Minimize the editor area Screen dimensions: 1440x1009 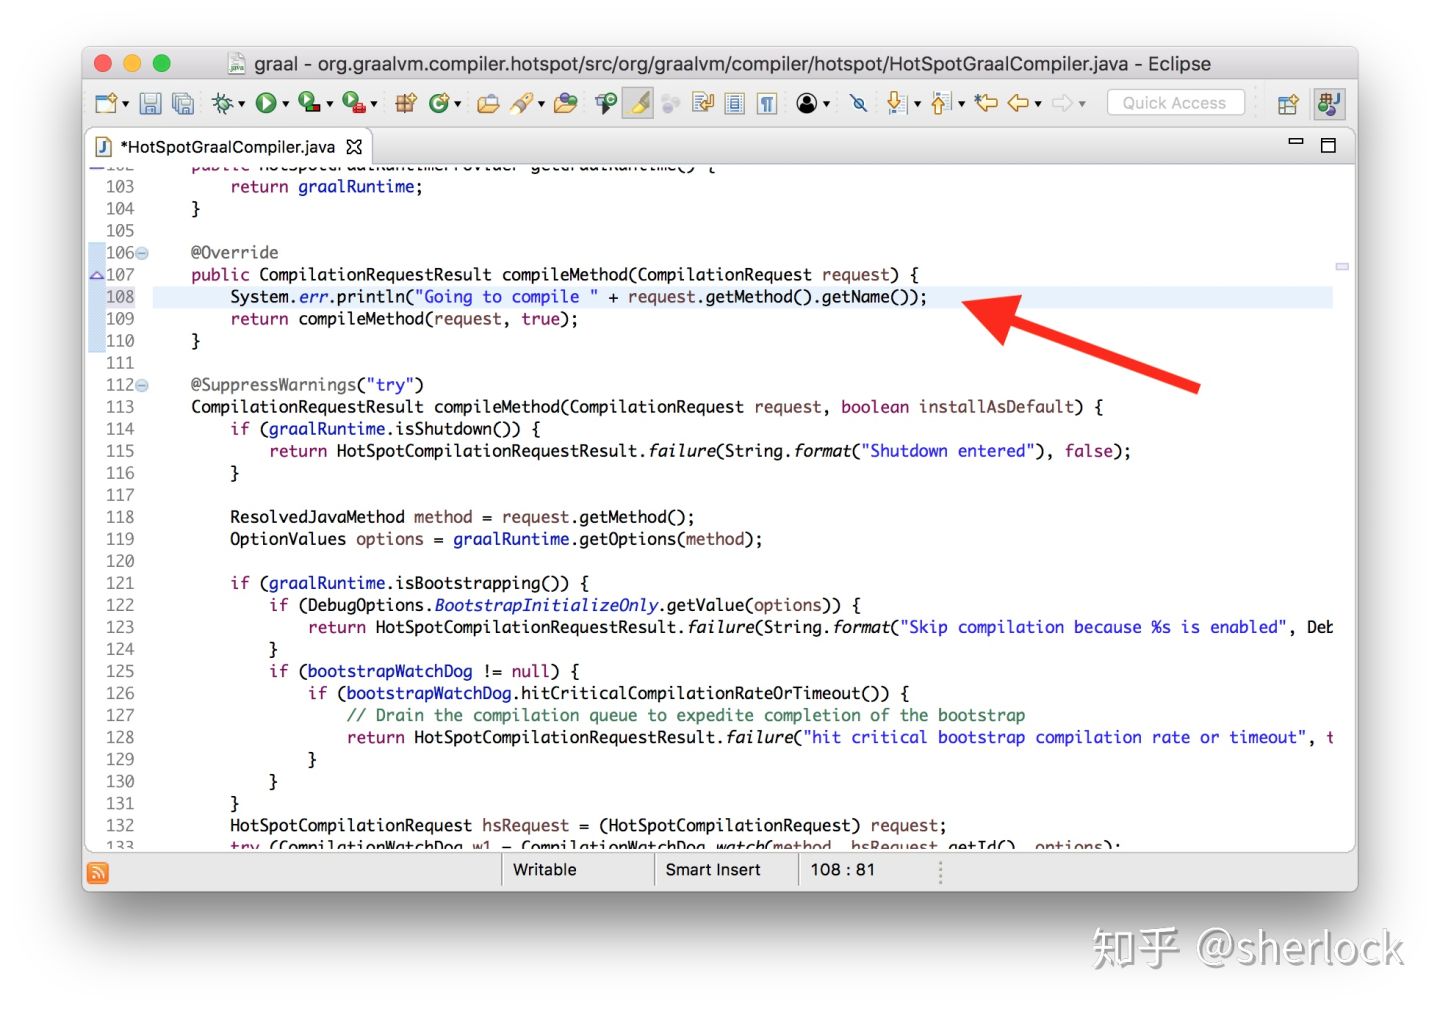(x=1296, y=142)
